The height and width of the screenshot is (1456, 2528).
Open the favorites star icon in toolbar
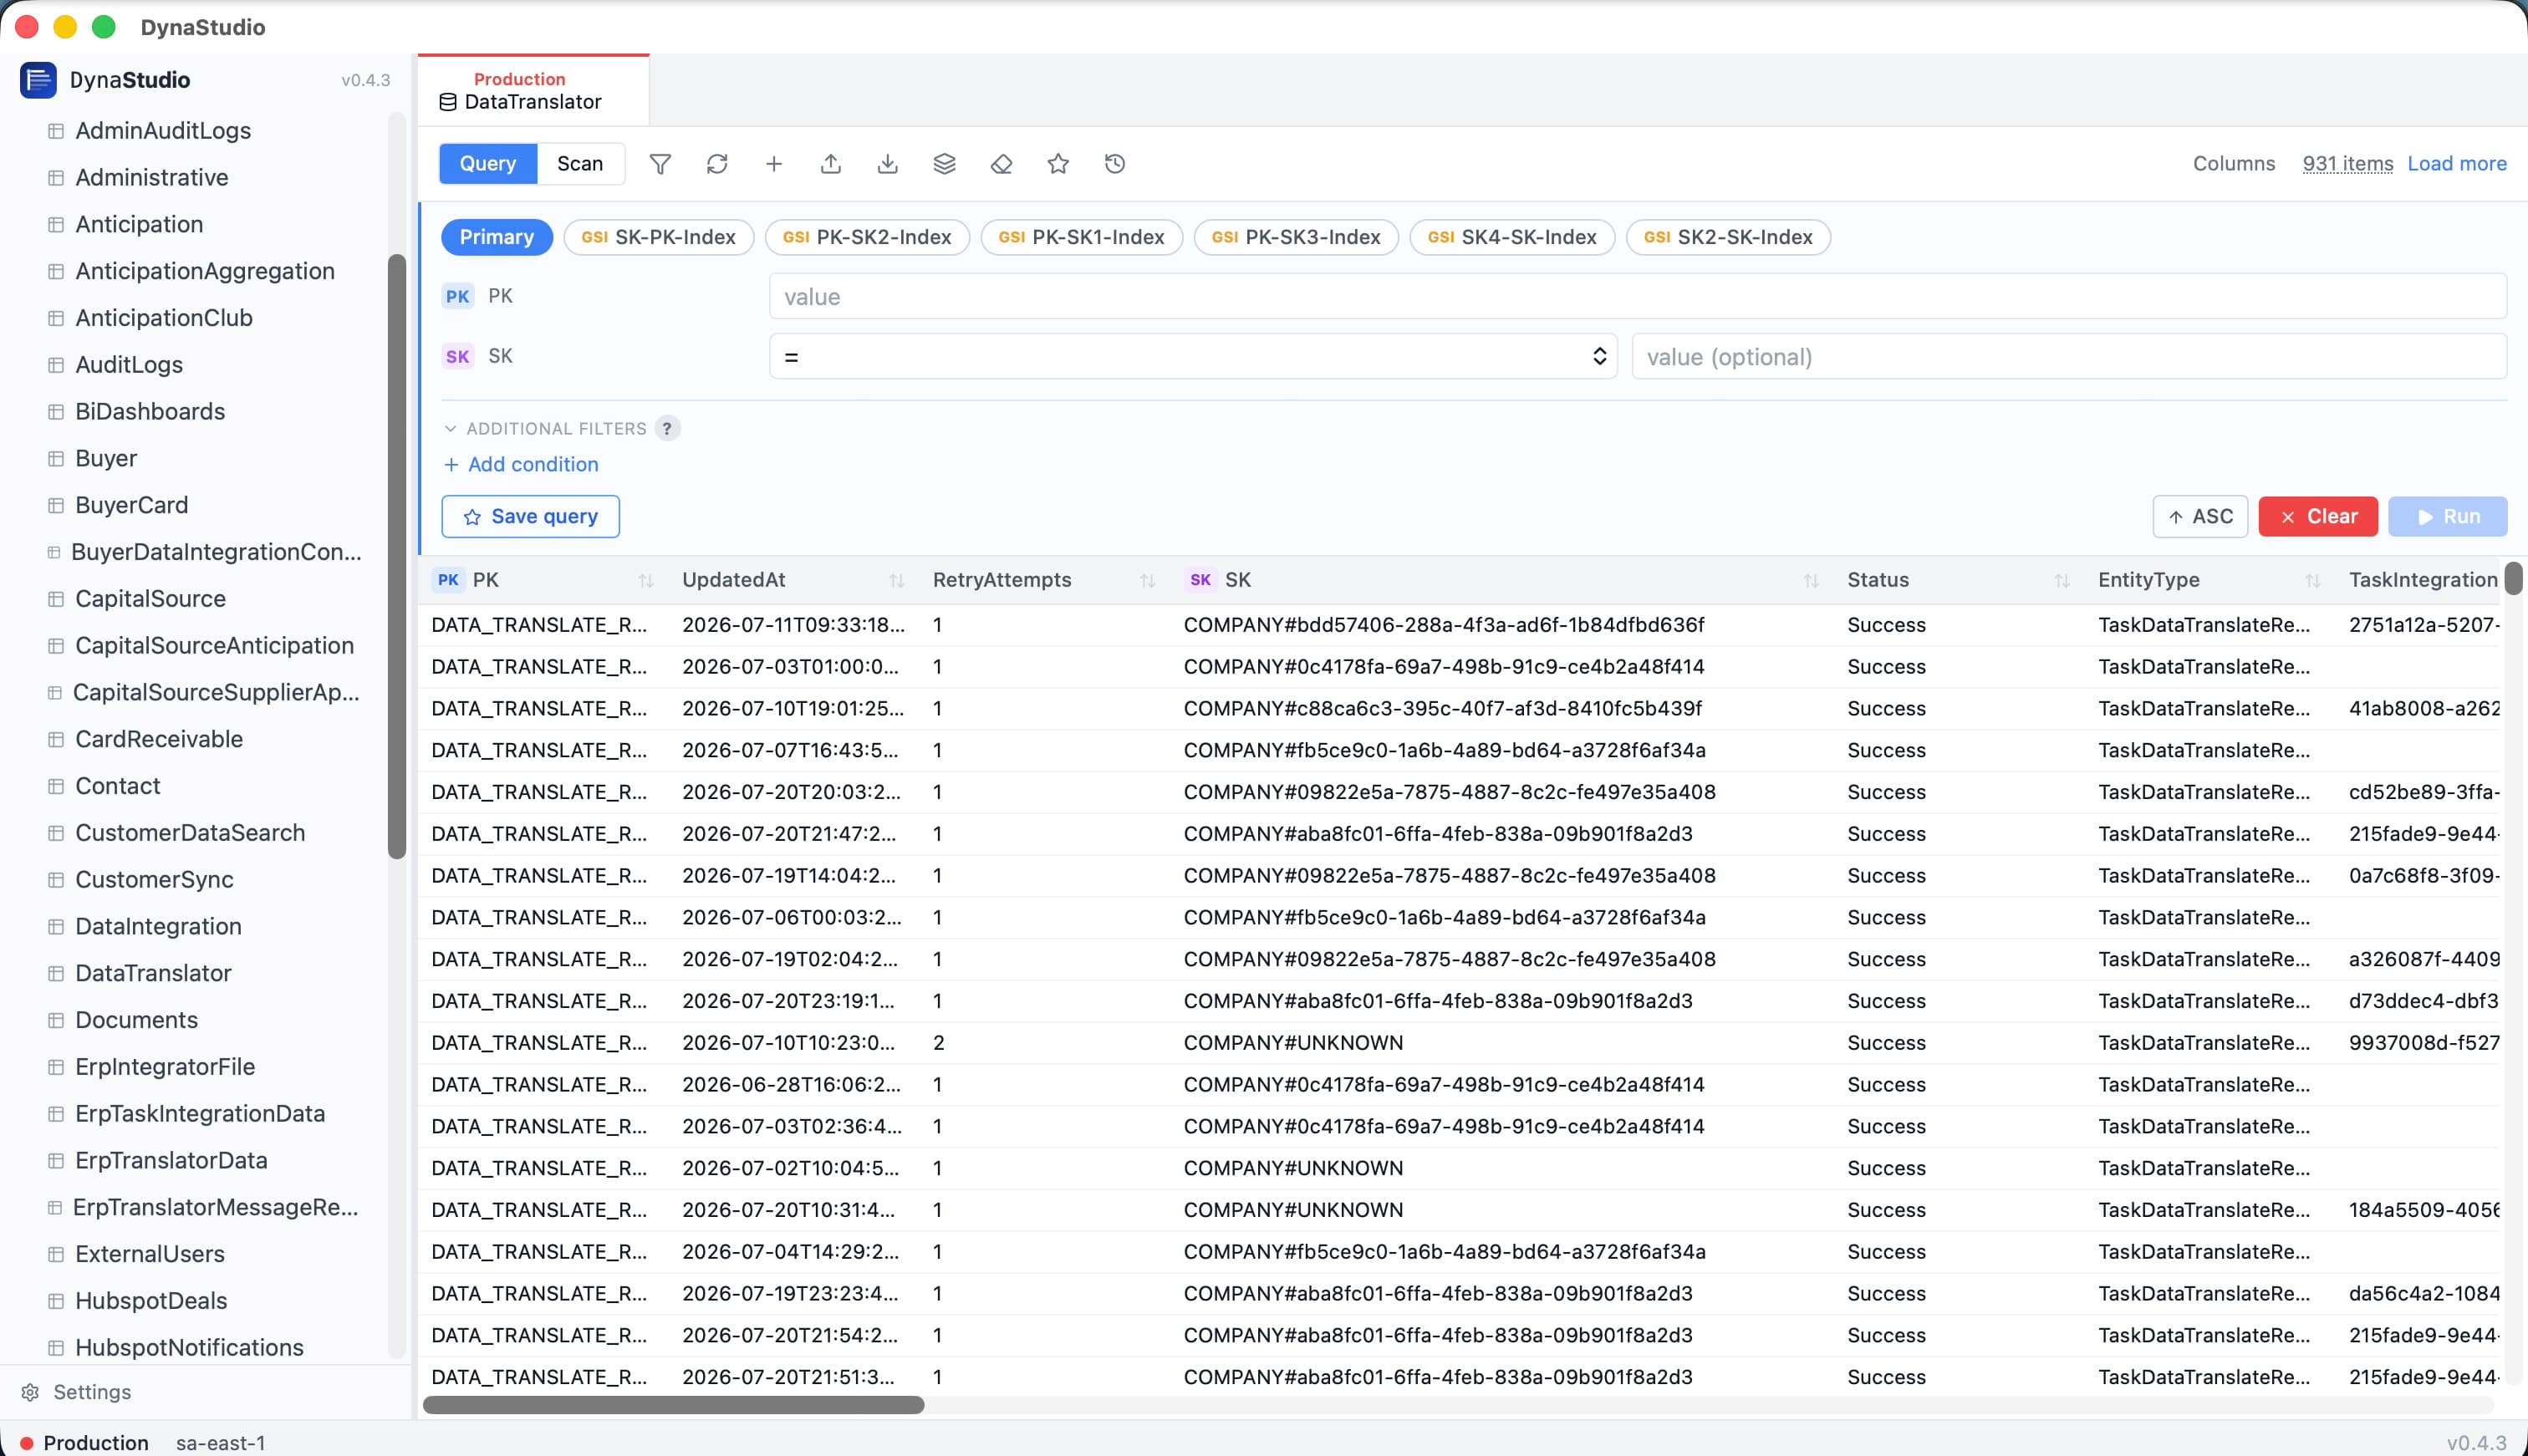point(1059,164)
